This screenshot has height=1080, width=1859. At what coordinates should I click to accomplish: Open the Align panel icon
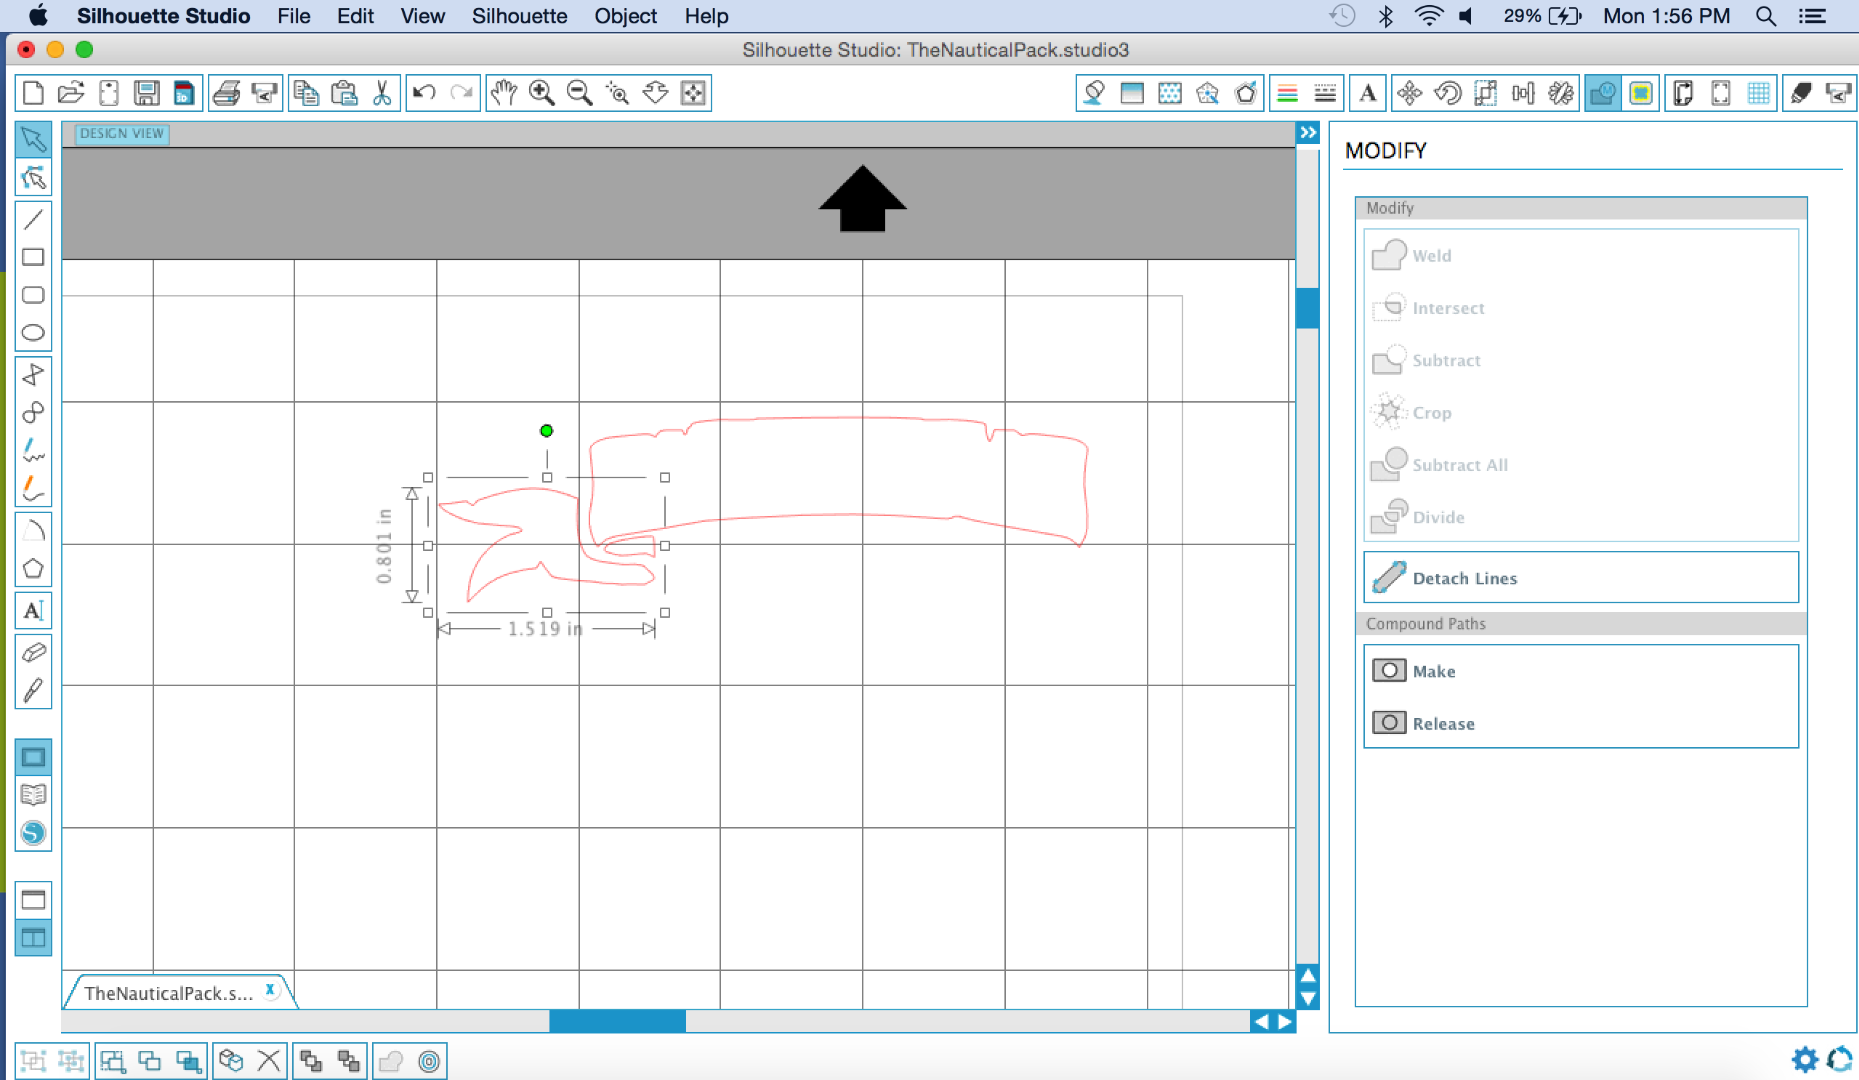point(1523,93)
